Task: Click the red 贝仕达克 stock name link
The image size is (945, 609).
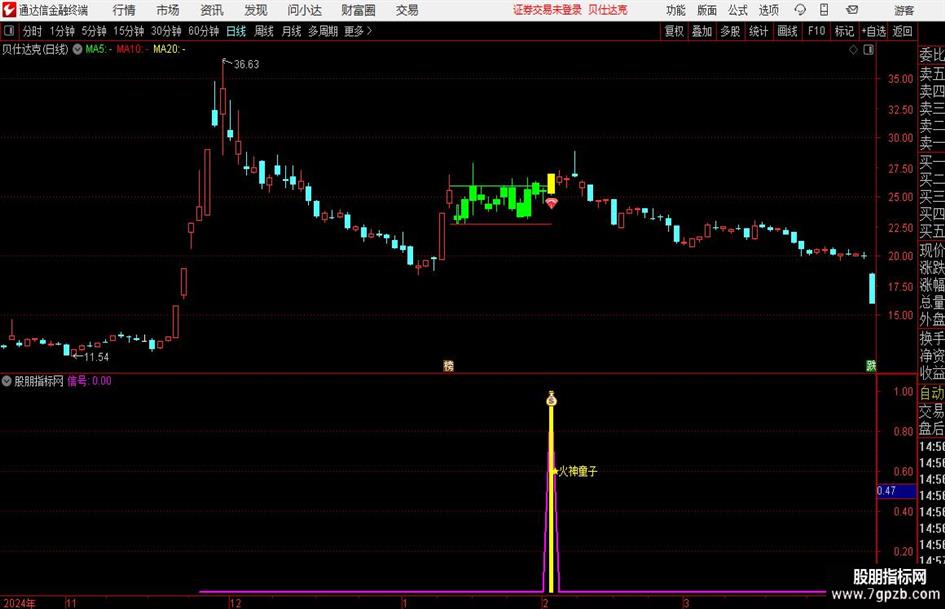Action: click(x=608, y=10)
